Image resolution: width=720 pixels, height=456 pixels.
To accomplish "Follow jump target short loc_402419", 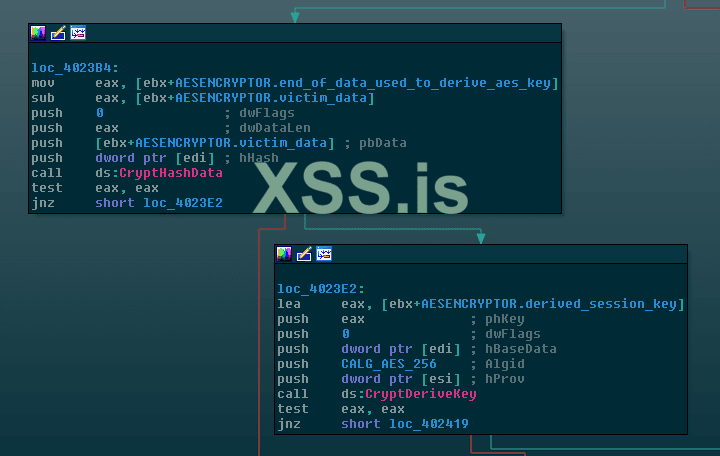I will (405, 423).
